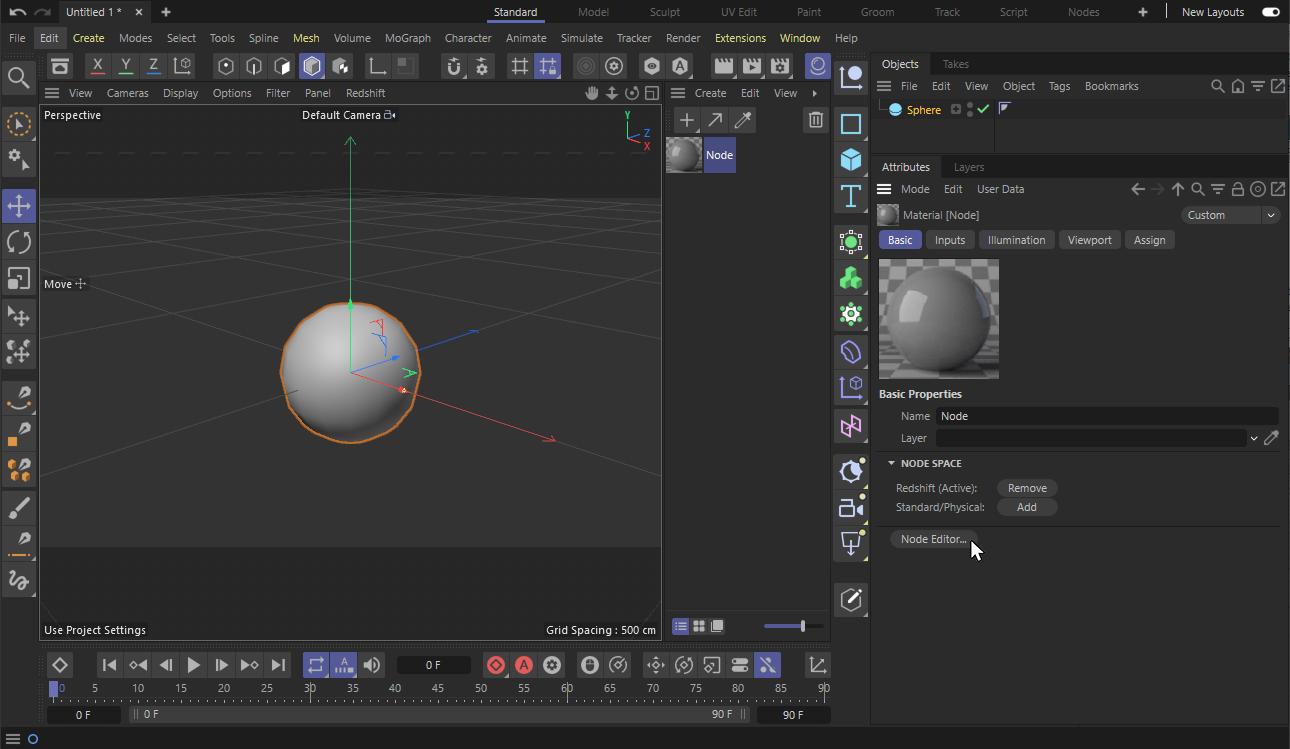Click the material Name input field
This screenshot has width=1290, height=749.
[x=1107, y=416]
